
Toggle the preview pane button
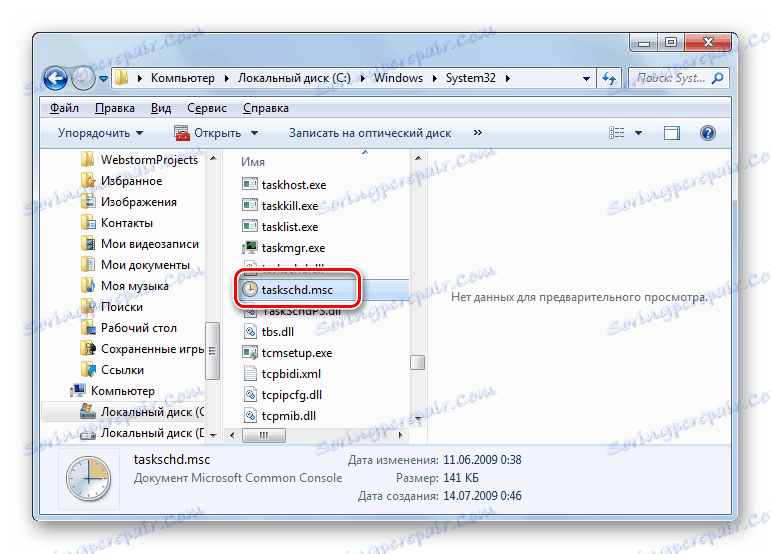[672, 133]
